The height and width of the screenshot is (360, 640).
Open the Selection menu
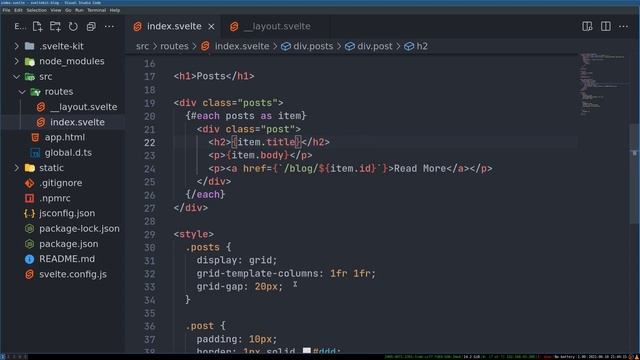(x=37, y=10)
